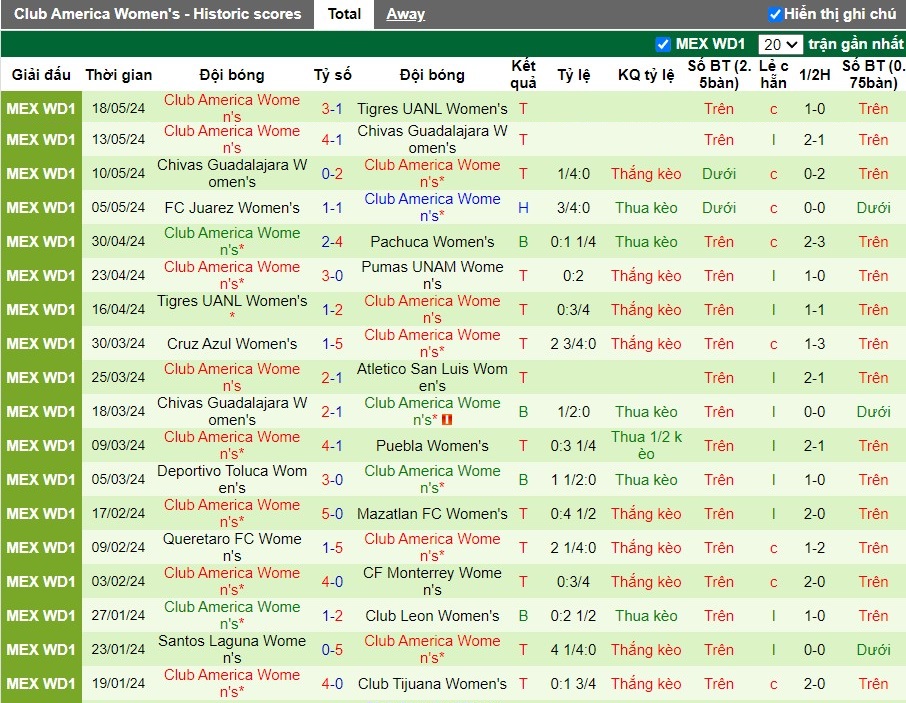Image resolution: width=906 pixels, height=703 pixels.
Task: Select the 4-0 score against Club Tijuana
Action: click(332, 683)
